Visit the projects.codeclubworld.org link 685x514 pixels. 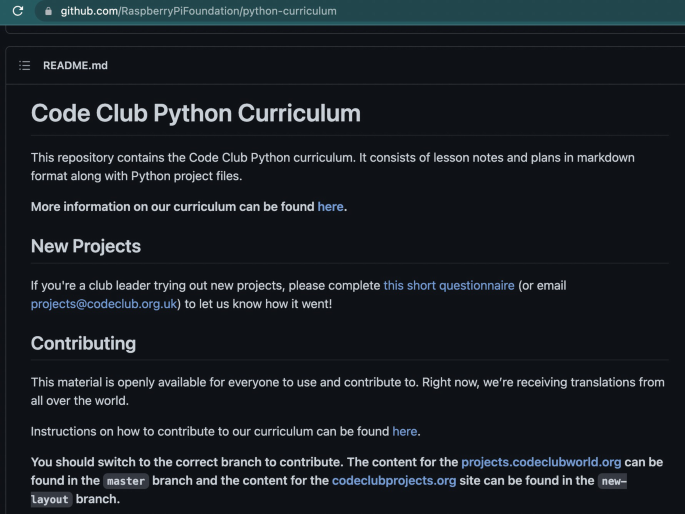pos(541,462)
